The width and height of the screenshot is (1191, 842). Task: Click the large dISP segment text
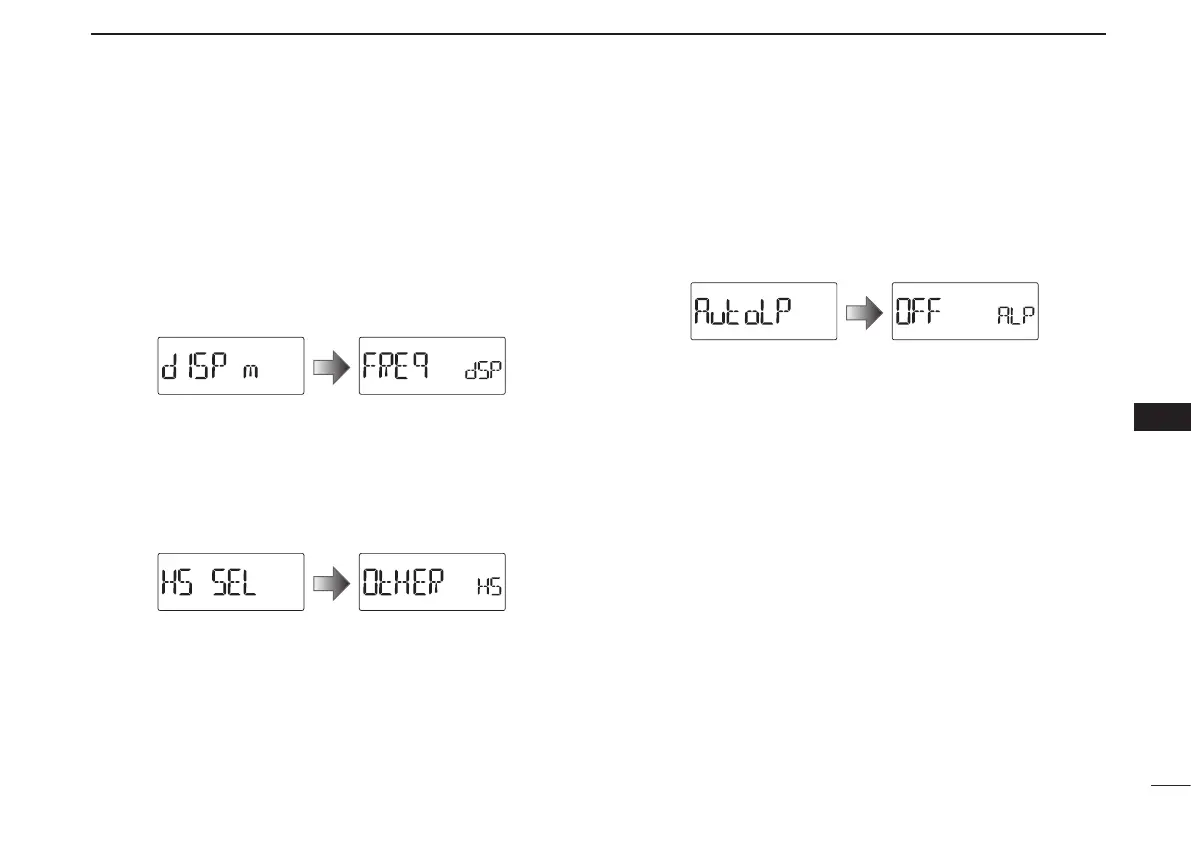[x=194, y=365]
